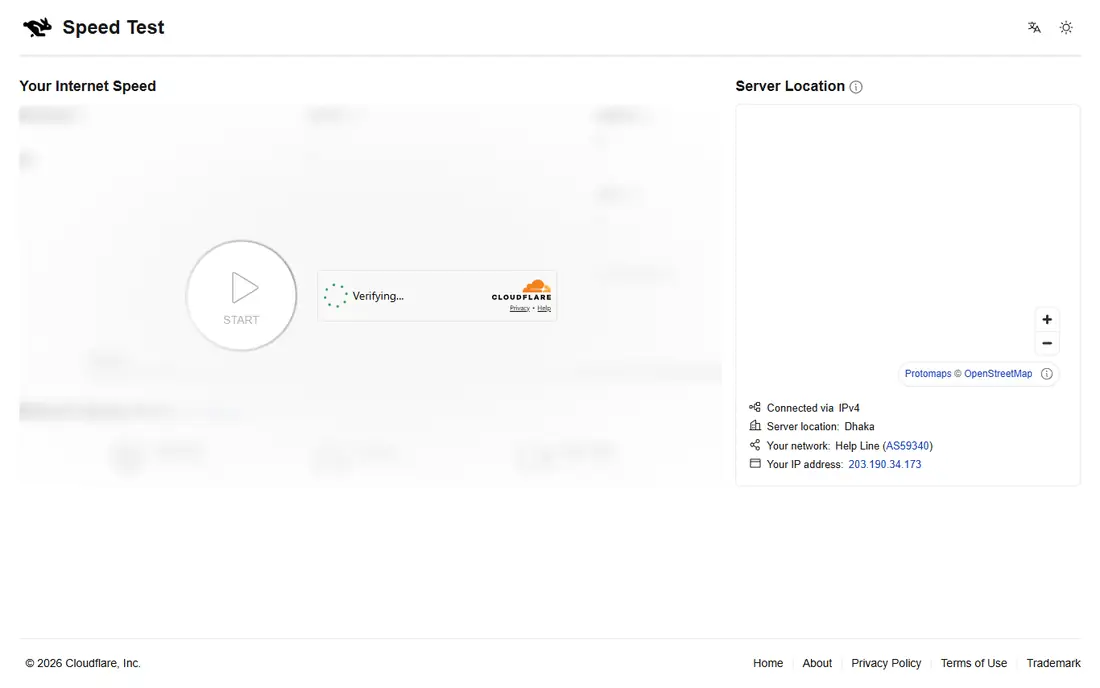Zoom out on the server map
Screen dimensions: 1100x688
point(1047,343)
